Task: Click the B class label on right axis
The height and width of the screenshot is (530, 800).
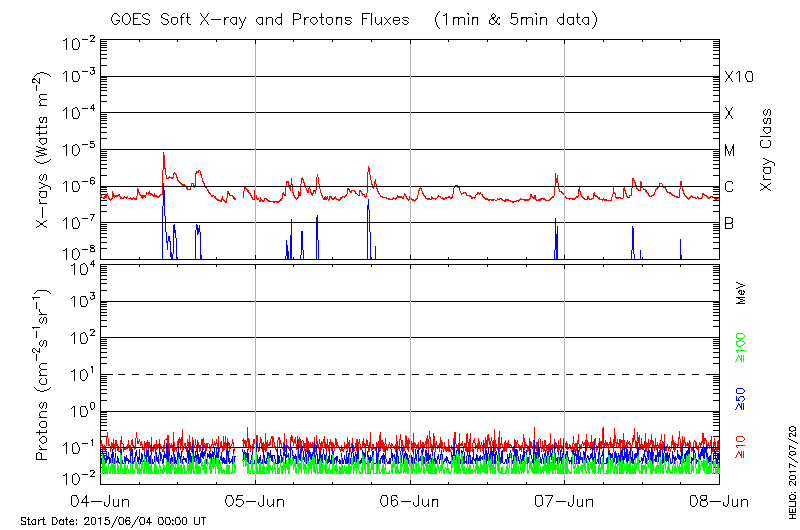Action: 729,223
